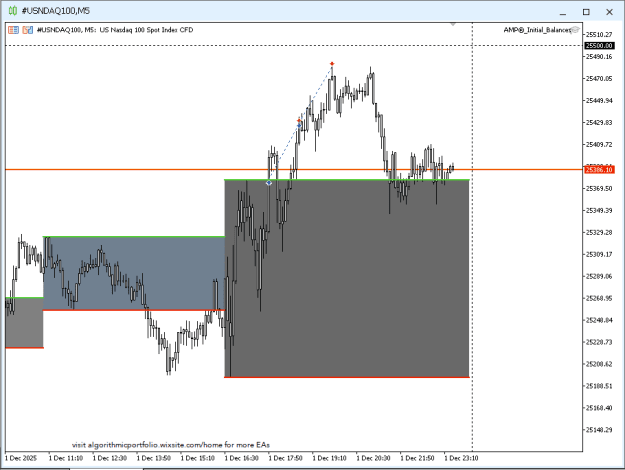The width and height of the screenshot is (625, 470).
Task: Maximize the #USNDAQ100,M5 chart window
Action: coord(586,12)
